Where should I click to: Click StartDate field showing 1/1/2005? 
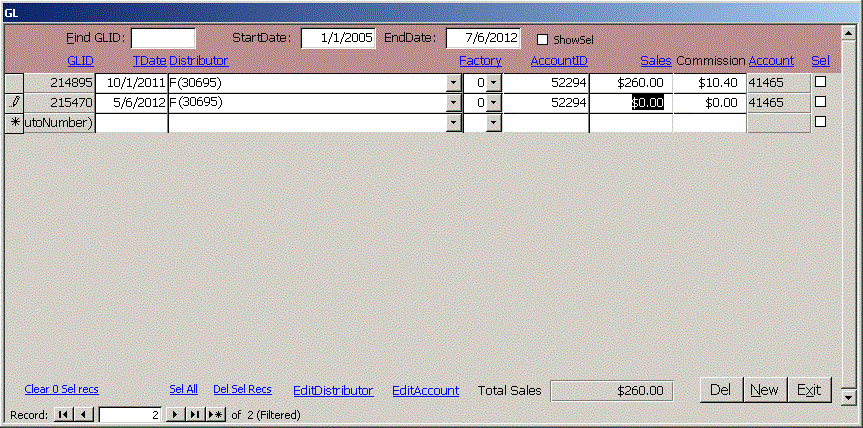pos(338,39)
